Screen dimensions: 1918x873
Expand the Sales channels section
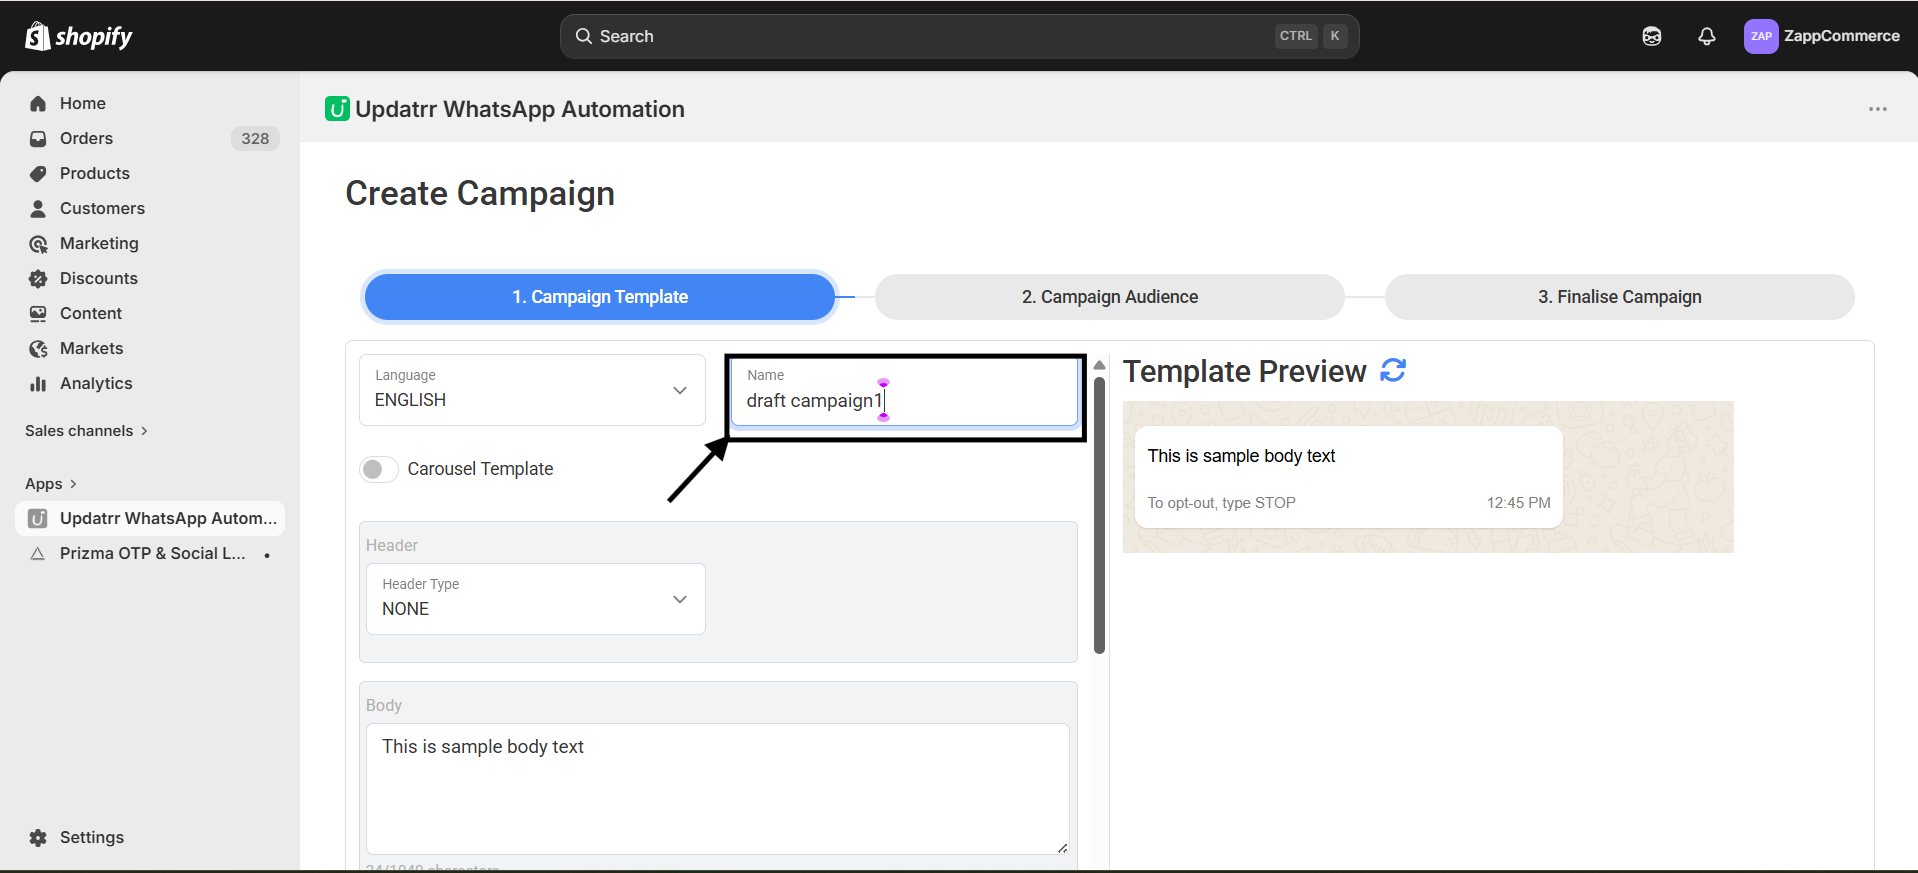[x=86, y=431]
